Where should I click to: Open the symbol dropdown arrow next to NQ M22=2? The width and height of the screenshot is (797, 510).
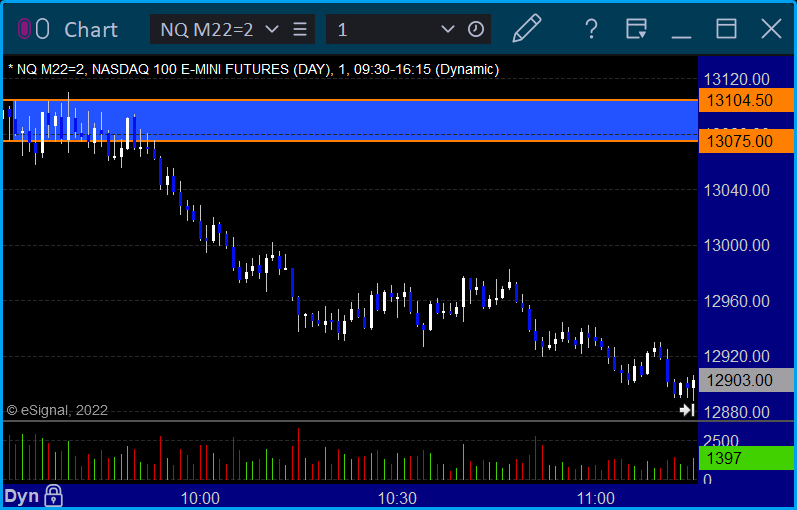[x=272, y=29]
